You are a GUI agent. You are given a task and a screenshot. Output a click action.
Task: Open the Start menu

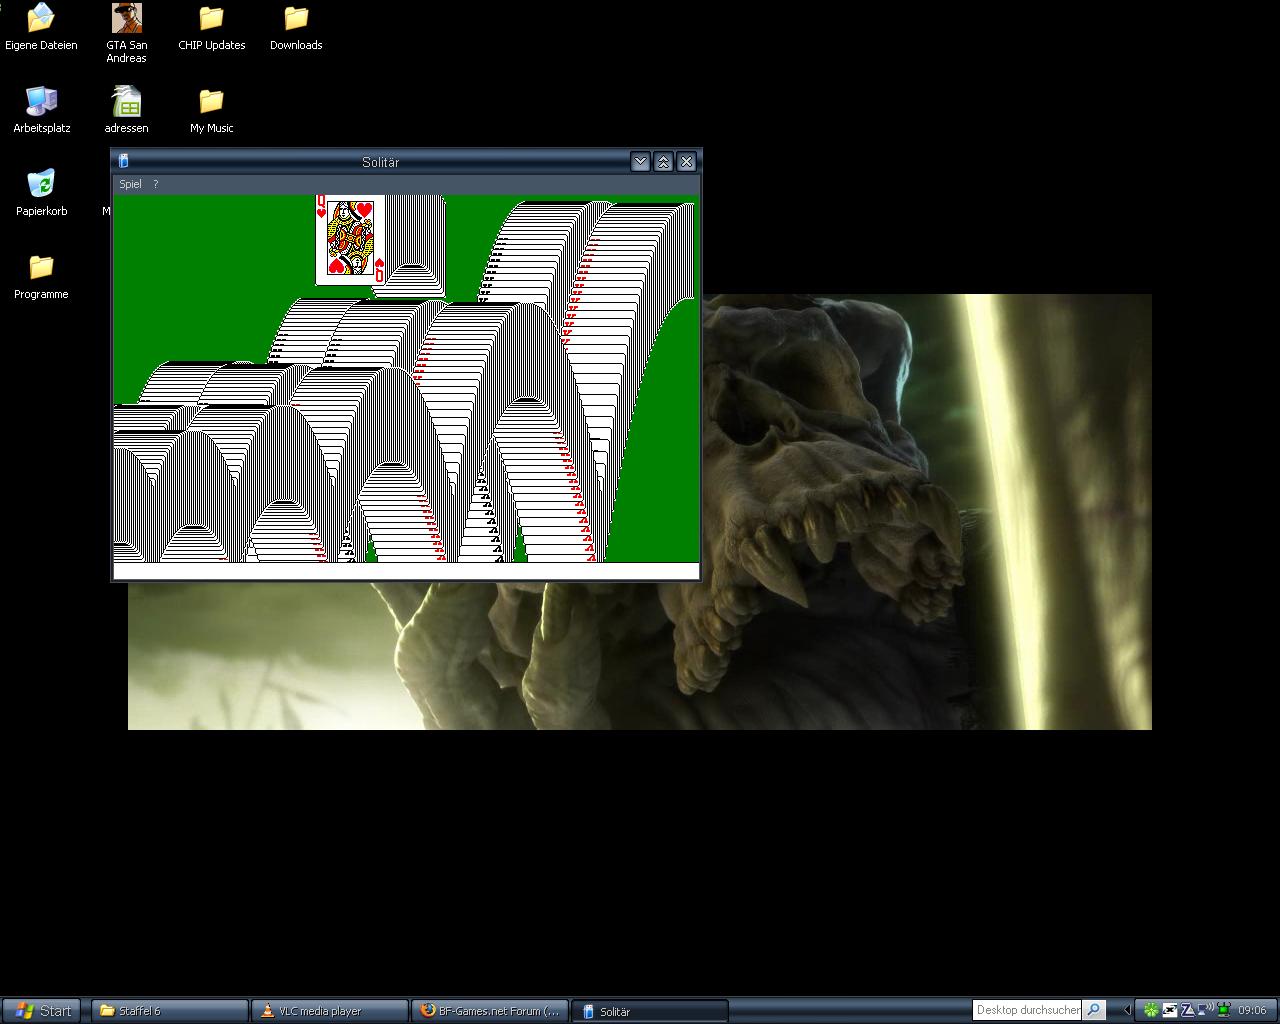click(x=43, y=1011)
